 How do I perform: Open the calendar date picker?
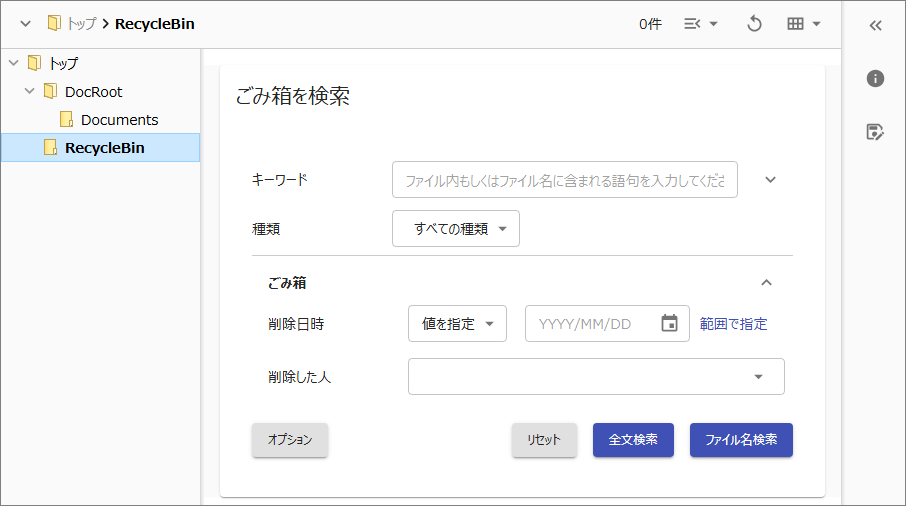click(x=669, y=324)
